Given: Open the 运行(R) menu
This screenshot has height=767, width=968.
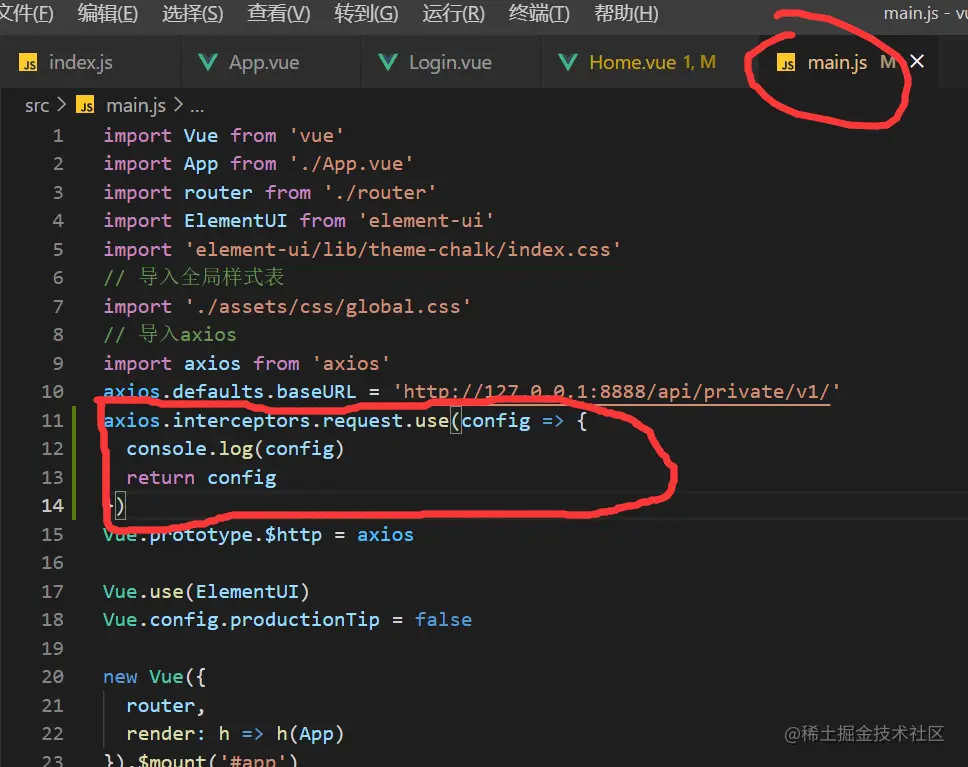Looking at the screenshot, I should point(453,13).
